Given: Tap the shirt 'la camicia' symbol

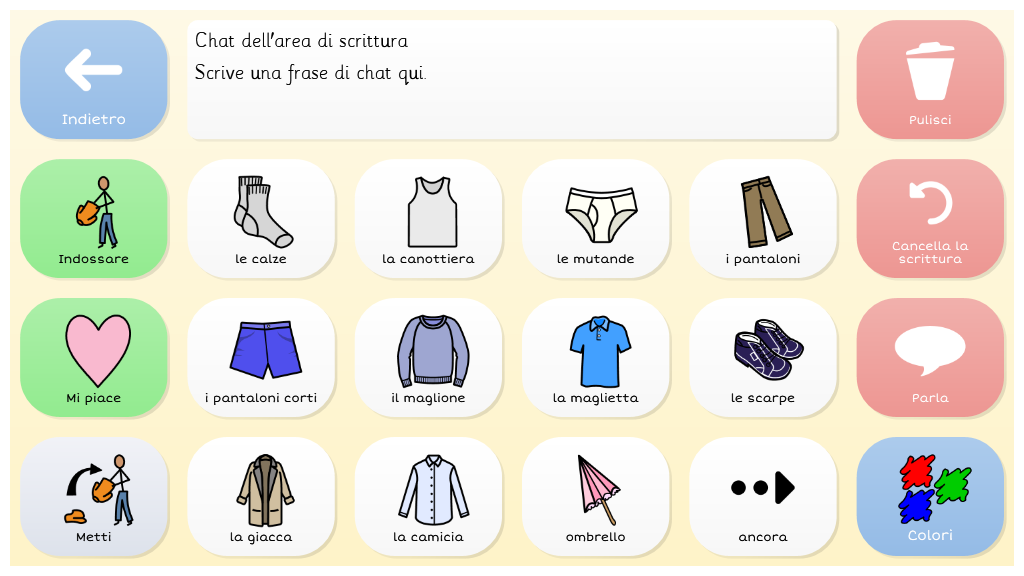Looking at the screenshot, I should pyautogui.click(x=428, y=497).
